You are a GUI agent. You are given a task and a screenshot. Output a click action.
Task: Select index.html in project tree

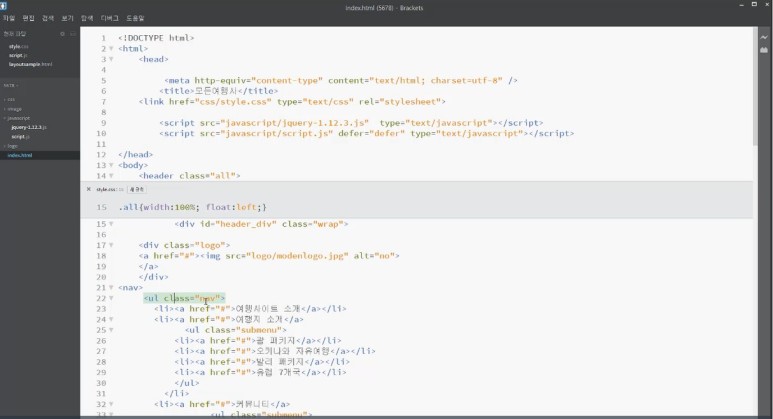(x=20, y=155)
